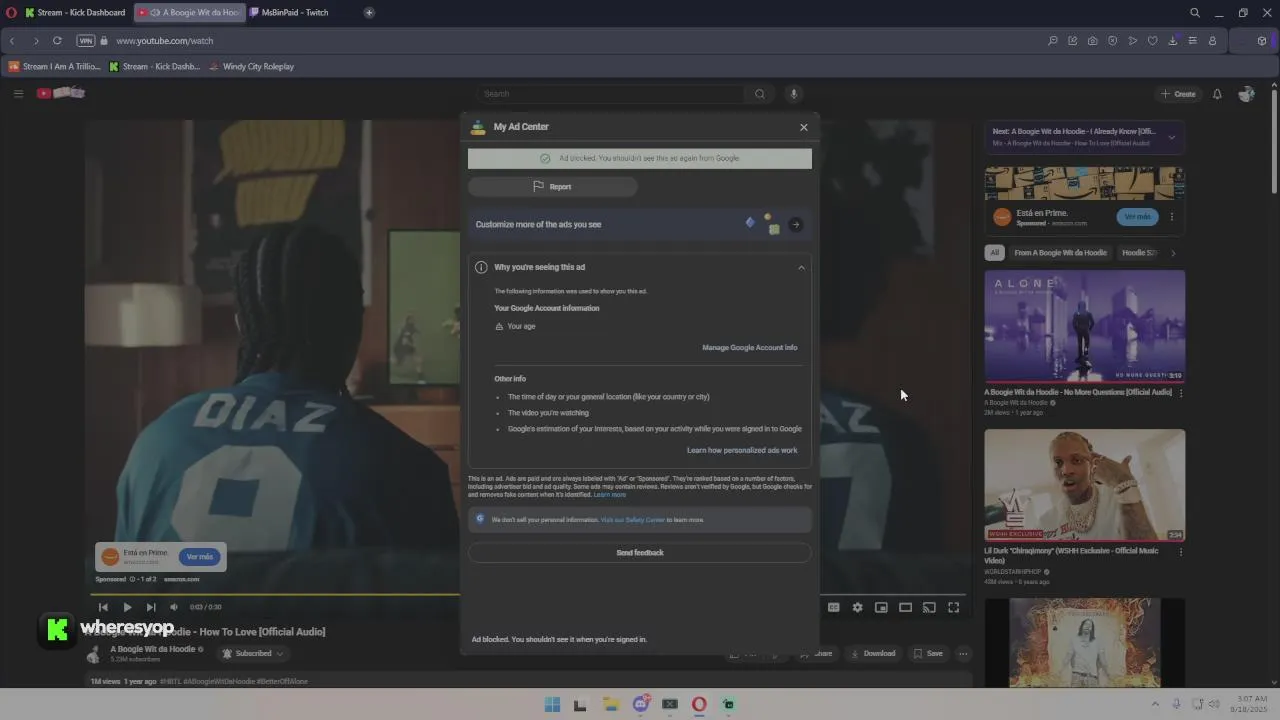Open Learn how personalized ads work link

coord(742,450)
